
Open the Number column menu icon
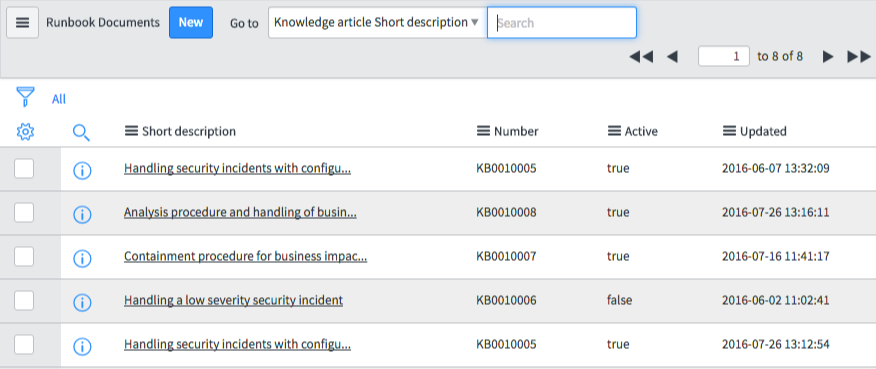tap(483, 131)
